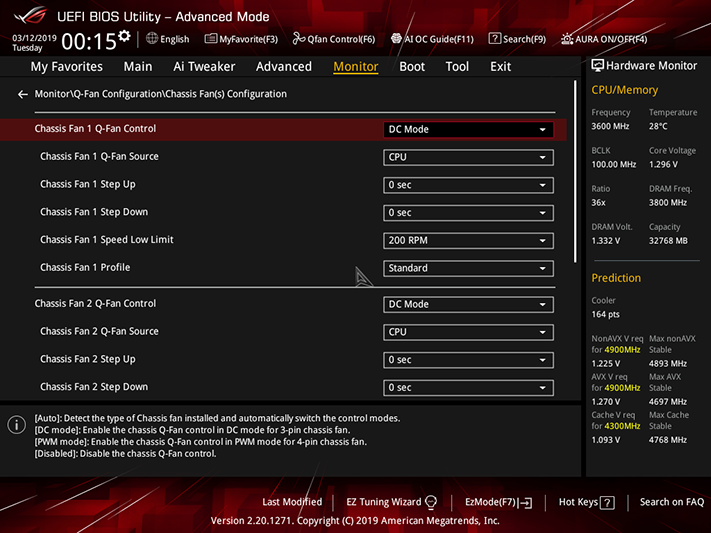The height and width of the screenshot is (533, 711).
Task: Click the 164 pts cooler score
Action: [605, 314]
